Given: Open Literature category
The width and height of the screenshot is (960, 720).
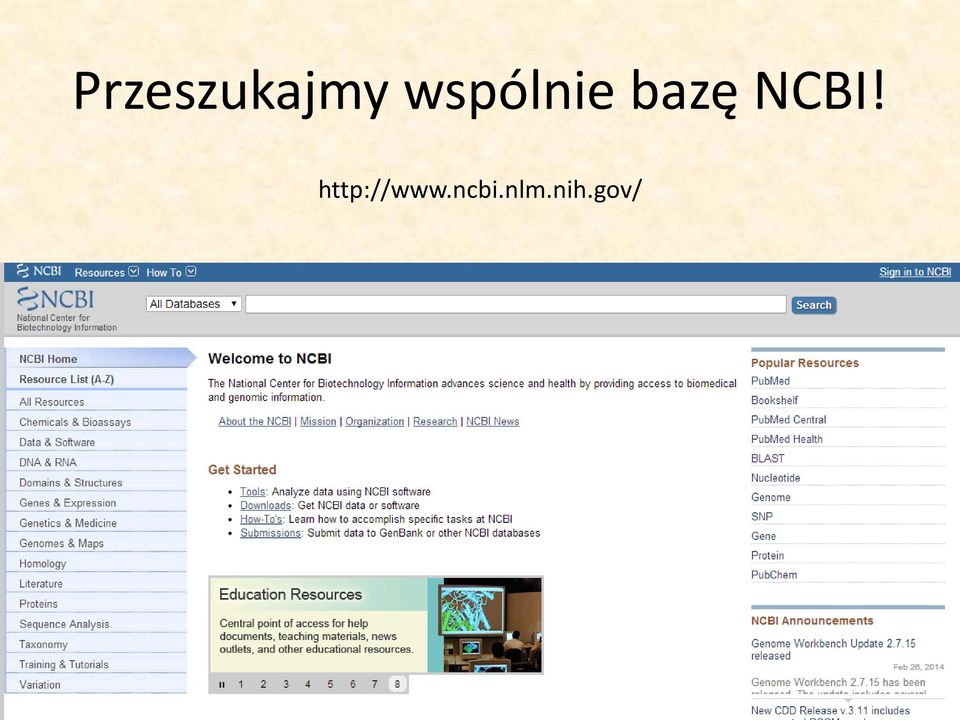Looking at the screenshot, I should point(96,583).
